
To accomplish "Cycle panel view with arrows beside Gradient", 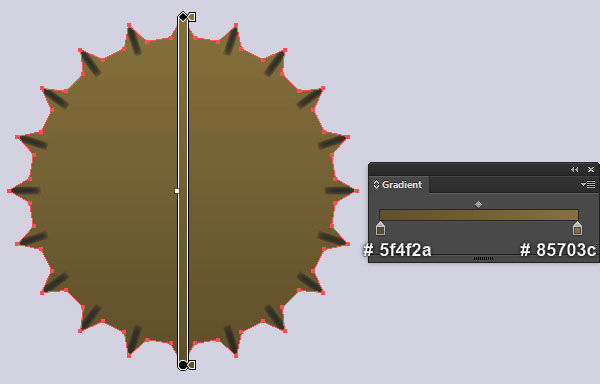I will pos(376,185).
